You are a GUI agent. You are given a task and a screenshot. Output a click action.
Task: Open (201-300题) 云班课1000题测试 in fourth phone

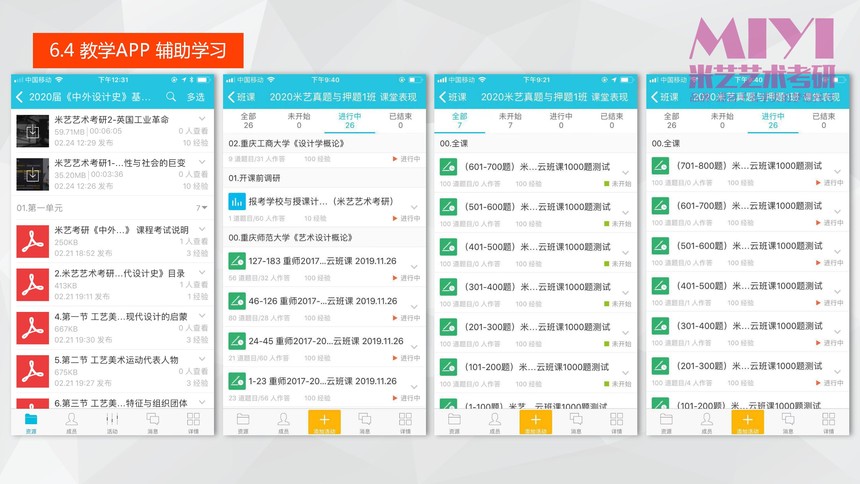pyautogui.click(x=748, y=373)
